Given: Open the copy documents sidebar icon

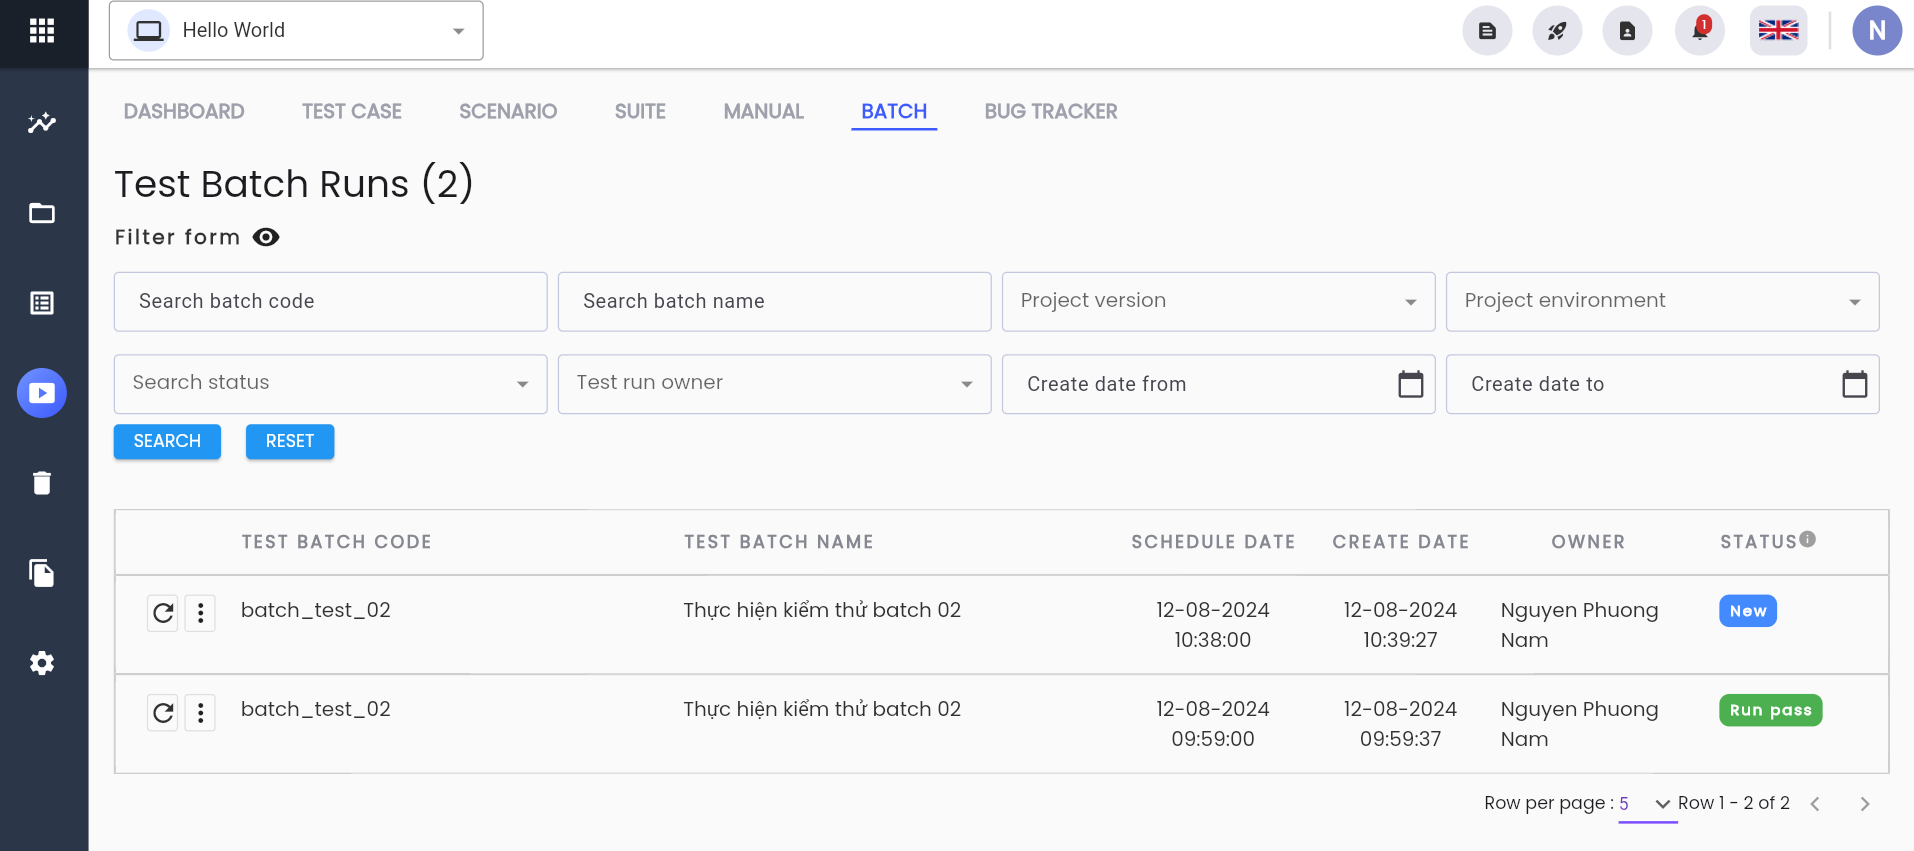Looking at the screenshot, I should tap(42, 573).
